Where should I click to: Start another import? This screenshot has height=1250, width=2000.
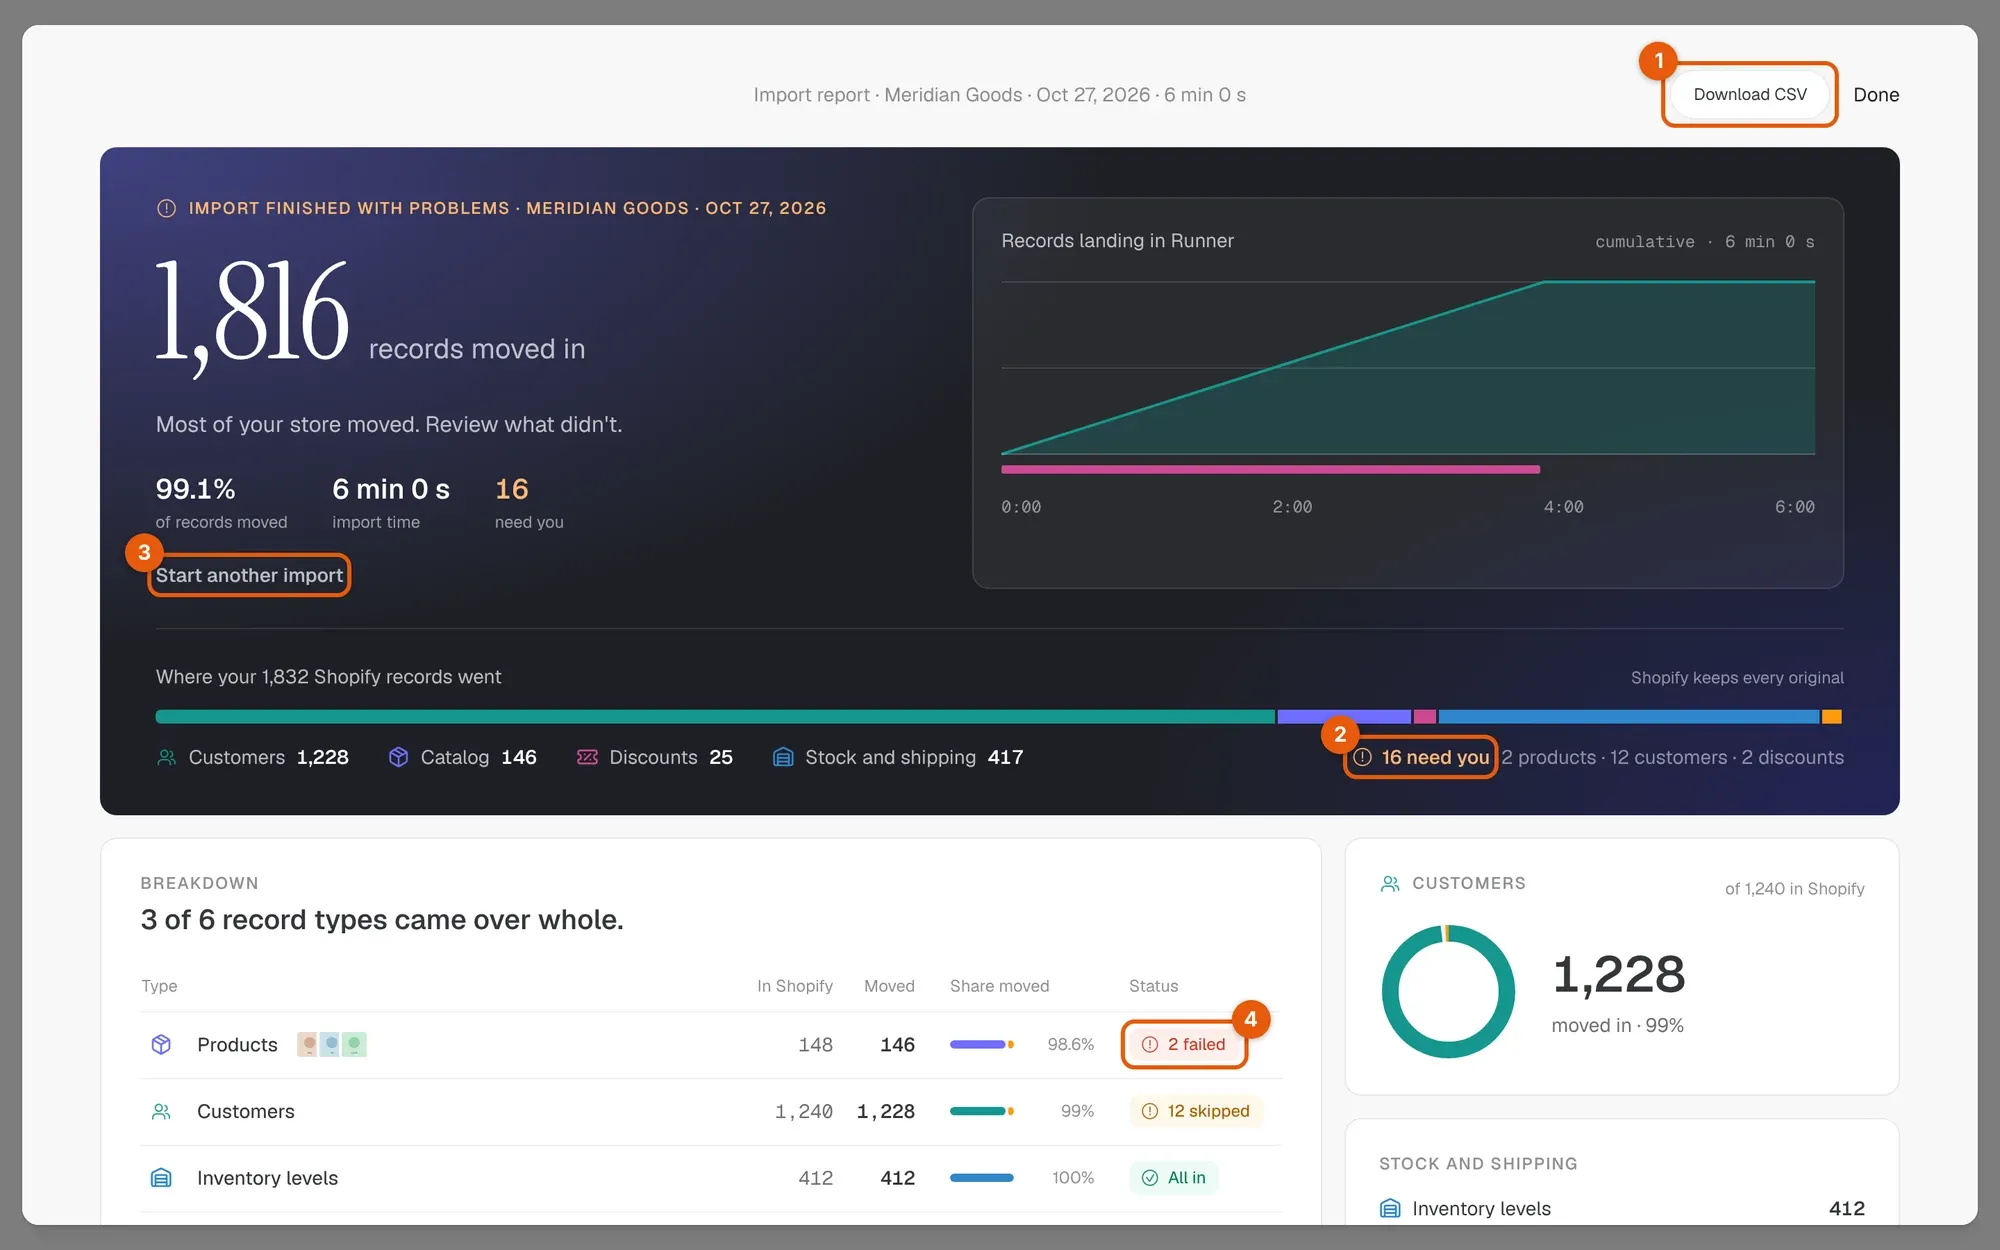point(249,575)
